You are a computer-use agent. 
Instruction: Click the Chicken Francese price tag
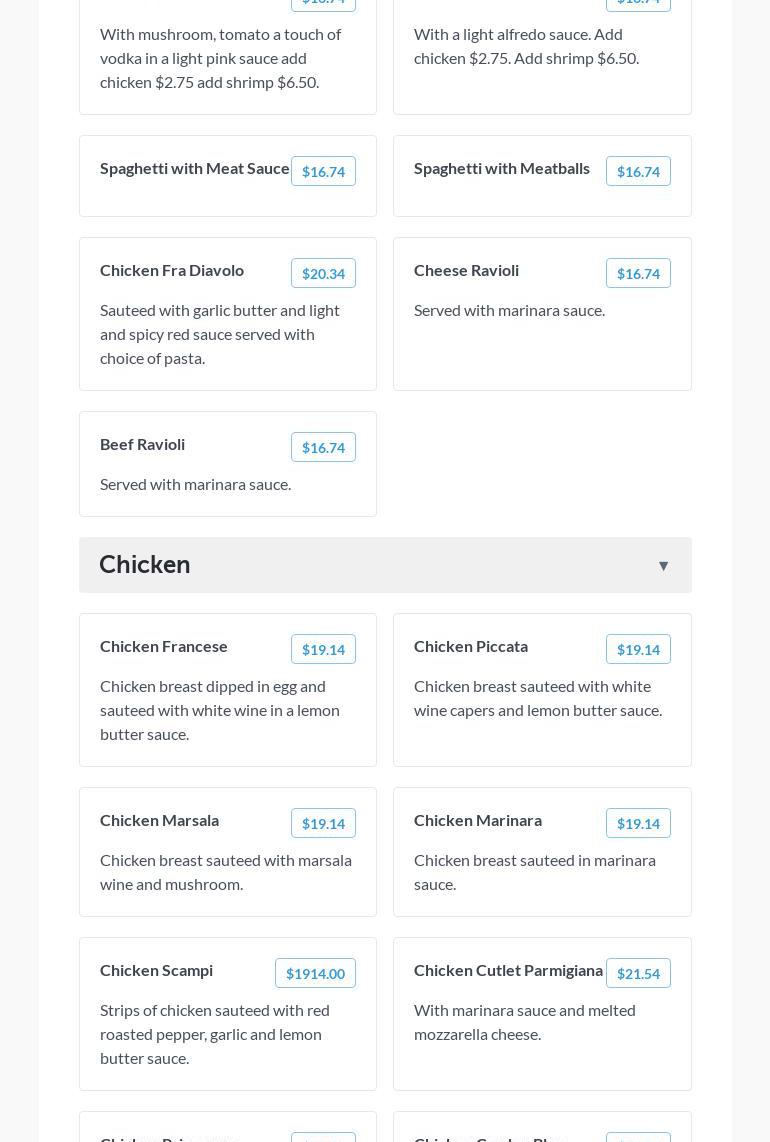(x=323, y=650)
